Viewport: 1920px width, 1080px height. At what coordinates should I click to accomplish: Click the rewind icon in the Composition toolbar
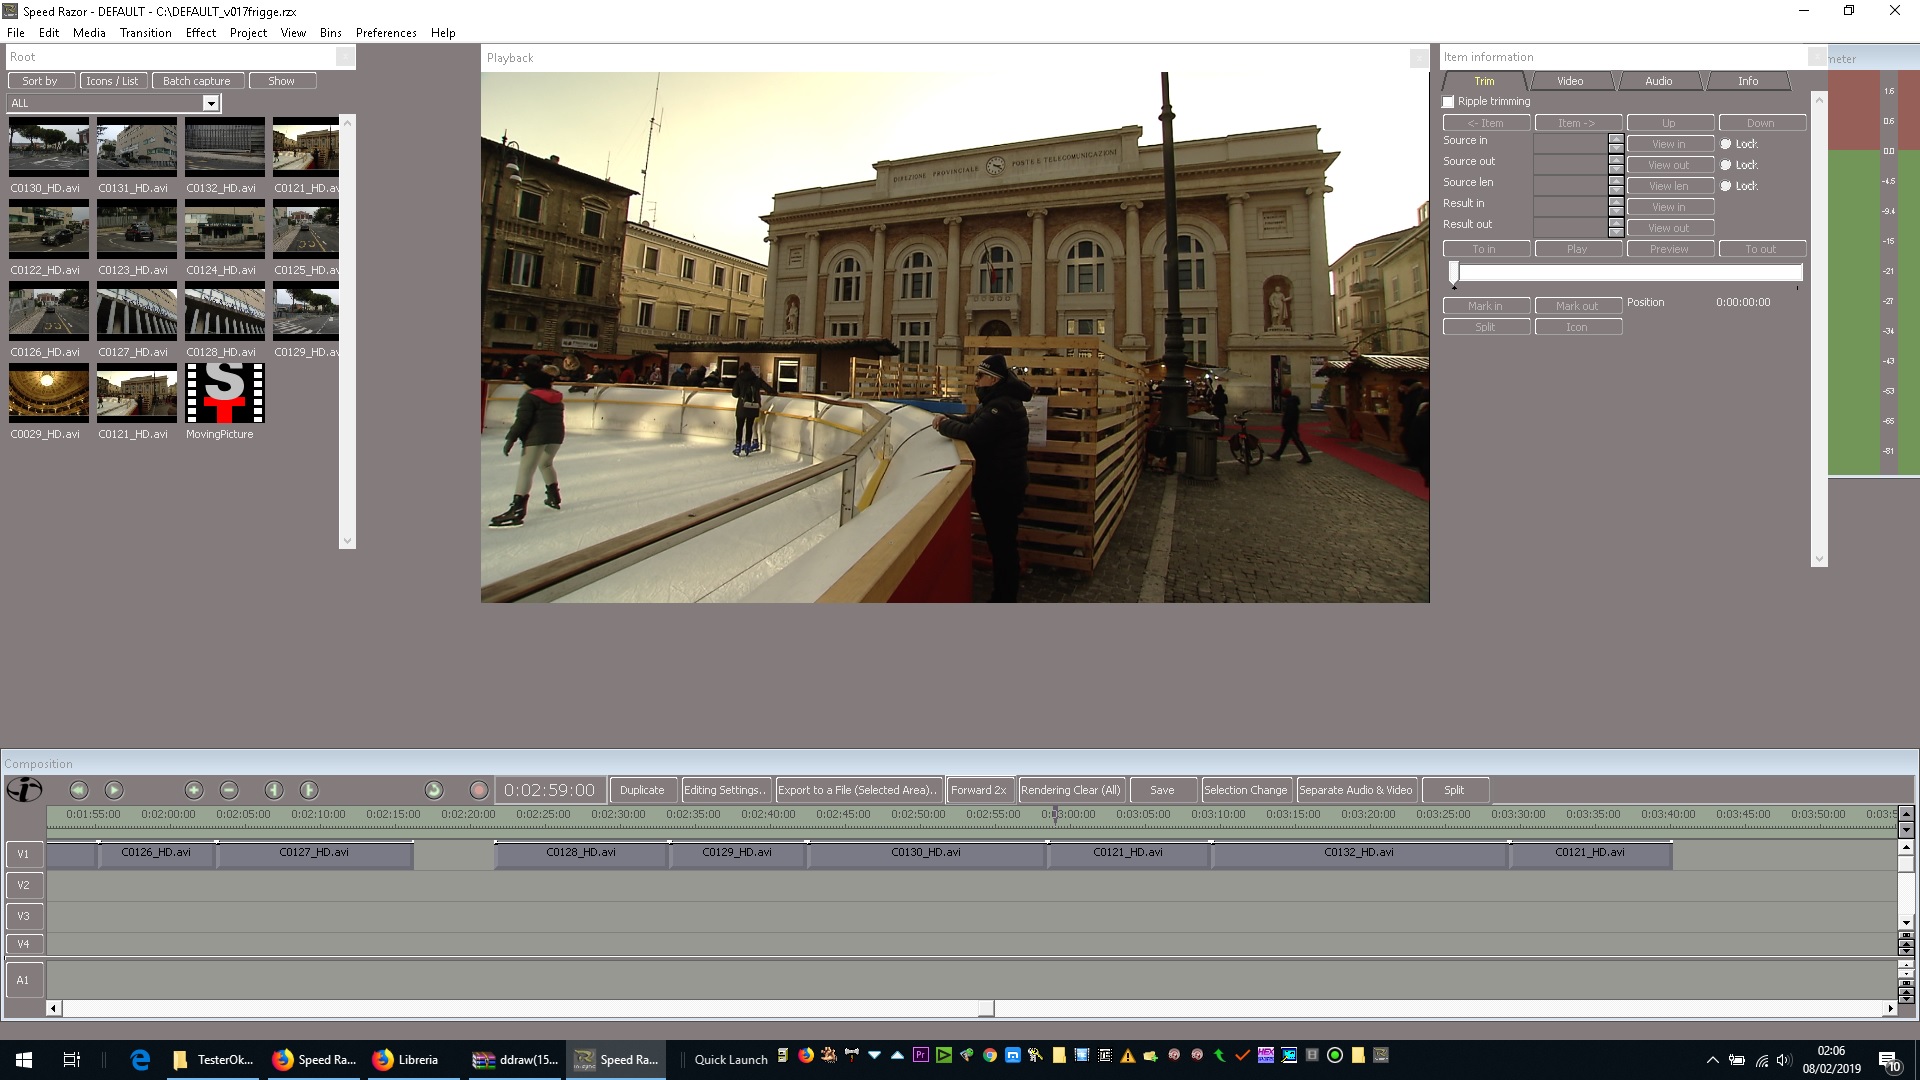[79, 790]
